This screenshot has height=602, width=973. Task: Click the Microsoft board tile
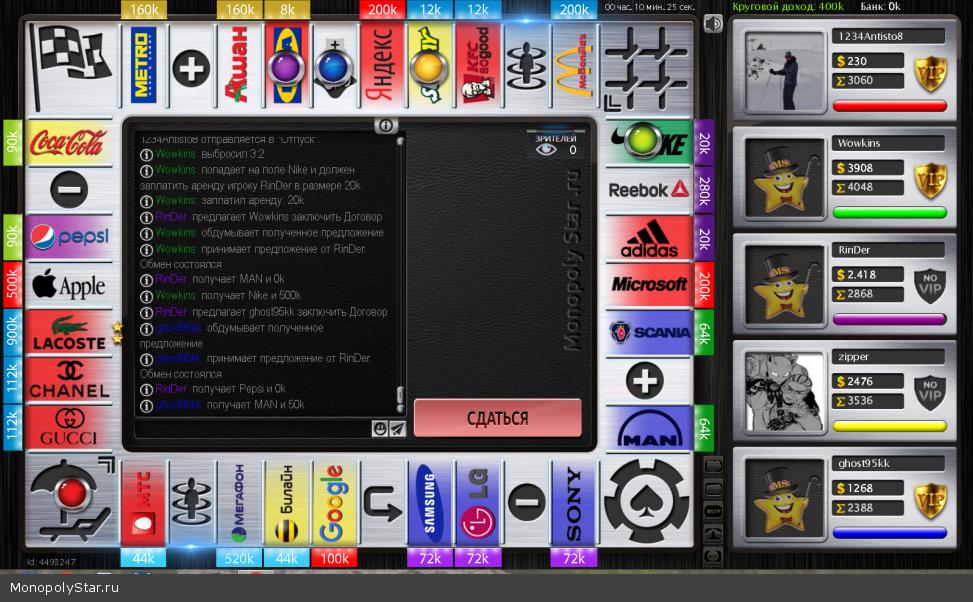point(648,285)
